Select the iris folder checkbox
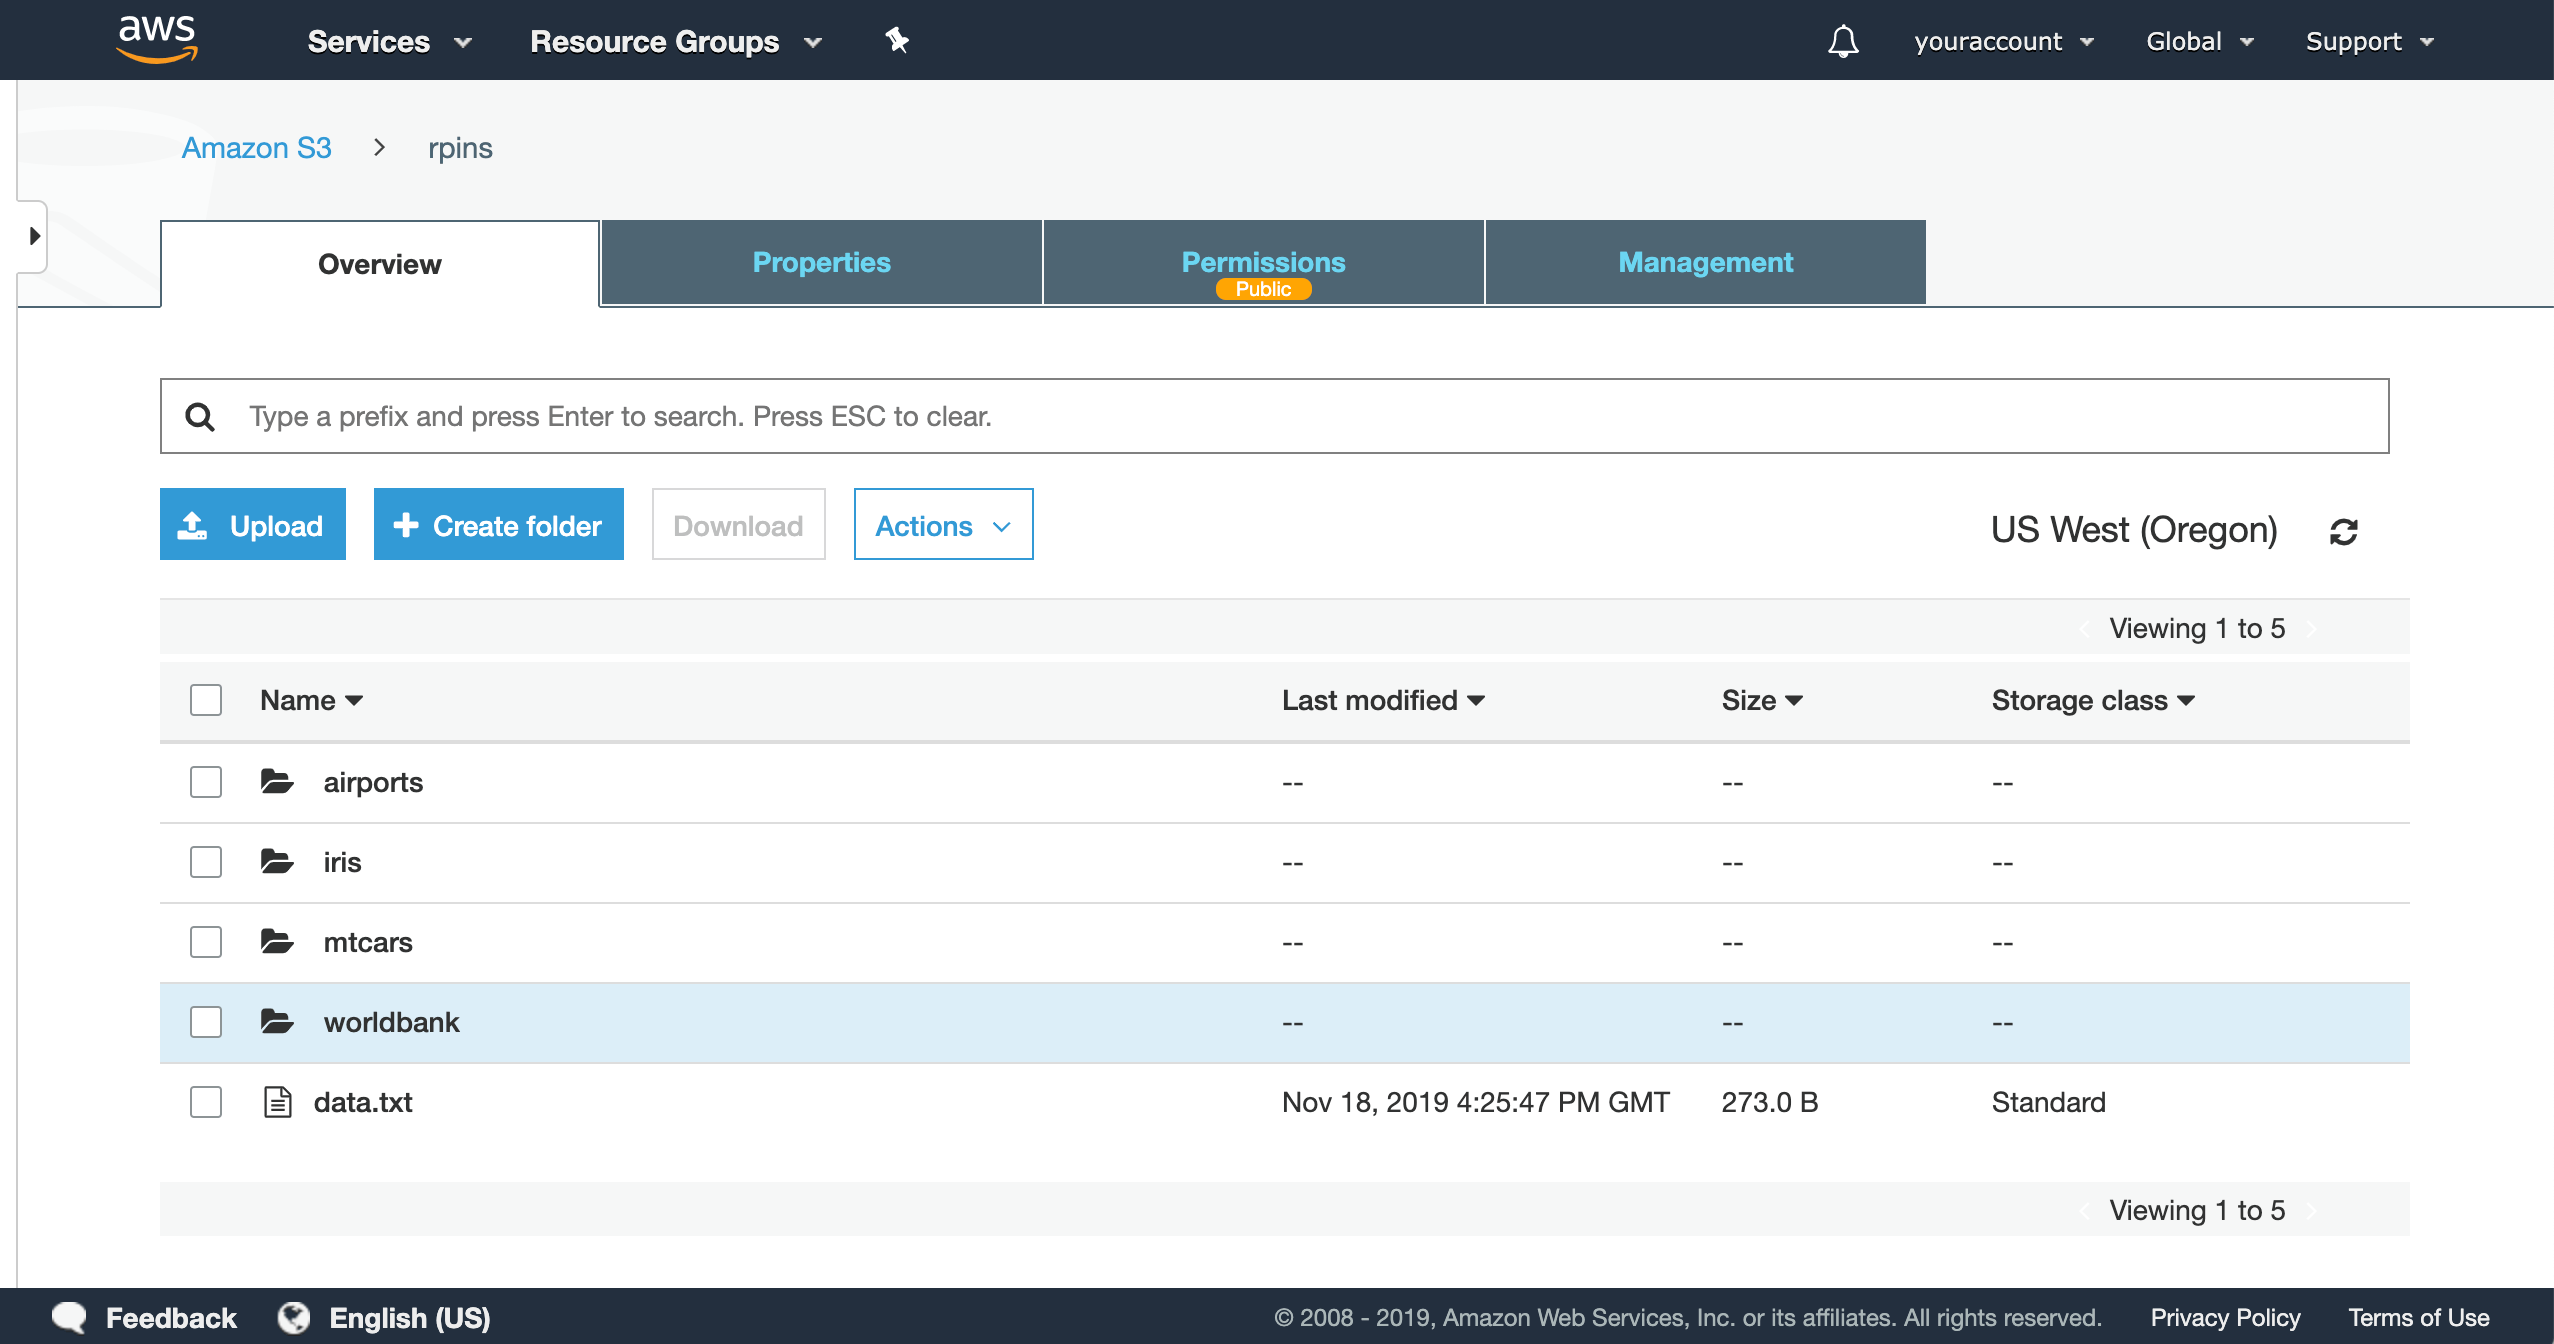Screen dimensions: 2554x1344 (x=206, y=862)
